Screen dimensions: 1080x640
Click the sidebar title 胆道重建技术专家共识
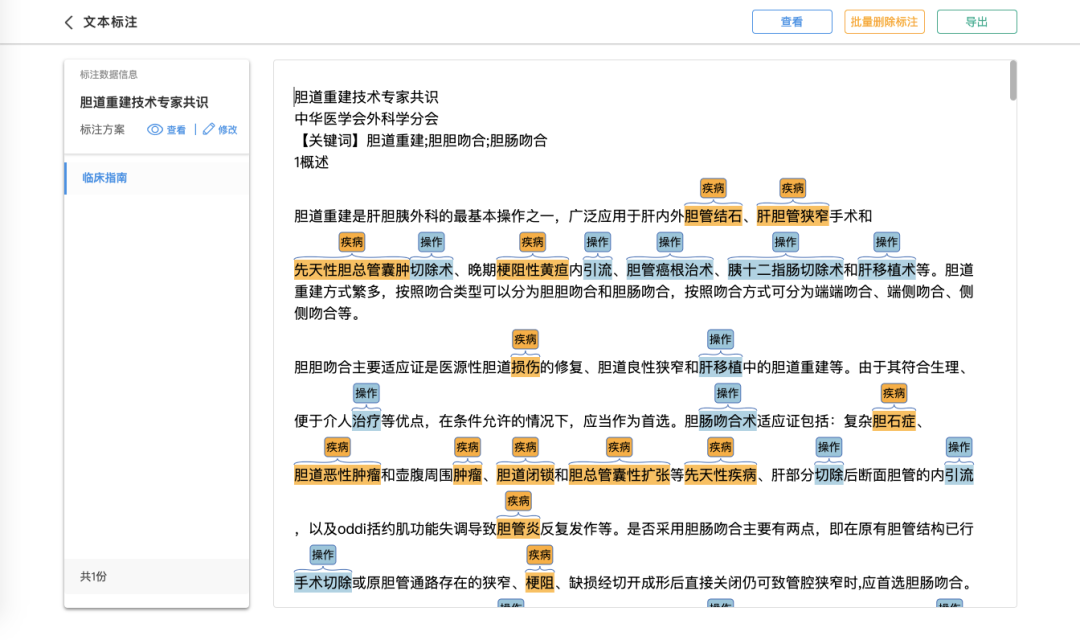pos(144,102)
